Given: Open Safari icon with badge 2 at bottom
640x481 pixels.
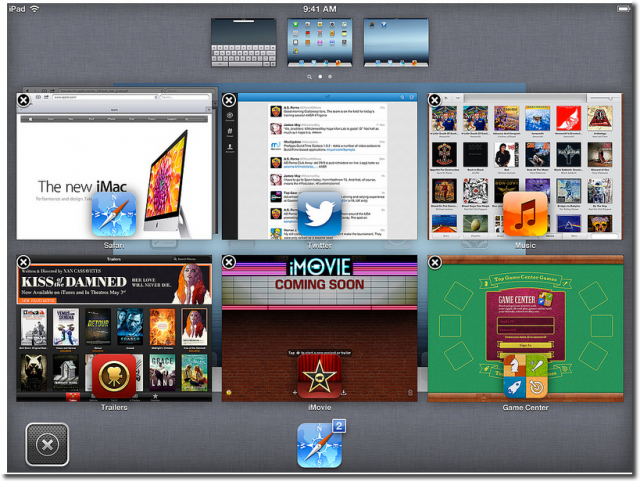Looking at the screenshot, I should click(x=320, y=445).
